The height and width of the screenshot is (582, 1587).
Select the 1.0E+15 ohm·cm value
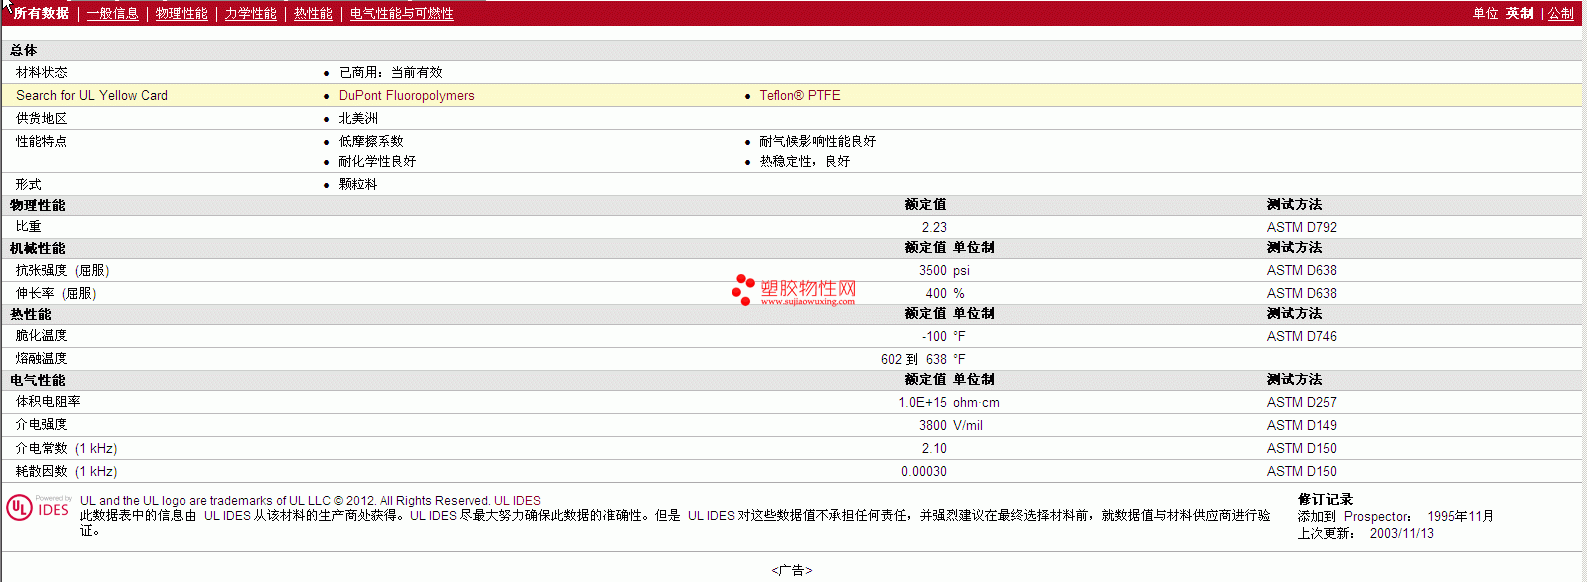click(949, 402)
